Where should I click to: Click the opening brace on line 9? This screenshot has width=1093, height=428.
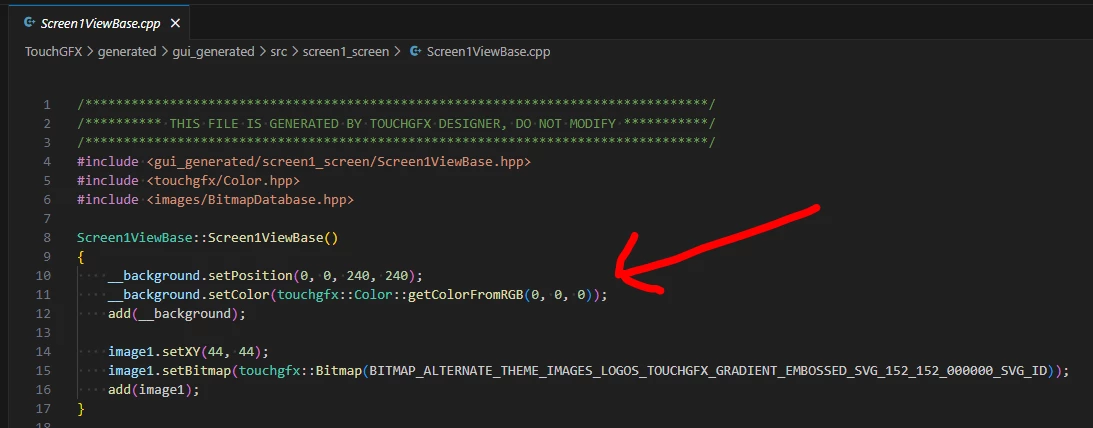click(x=81, y=257)
